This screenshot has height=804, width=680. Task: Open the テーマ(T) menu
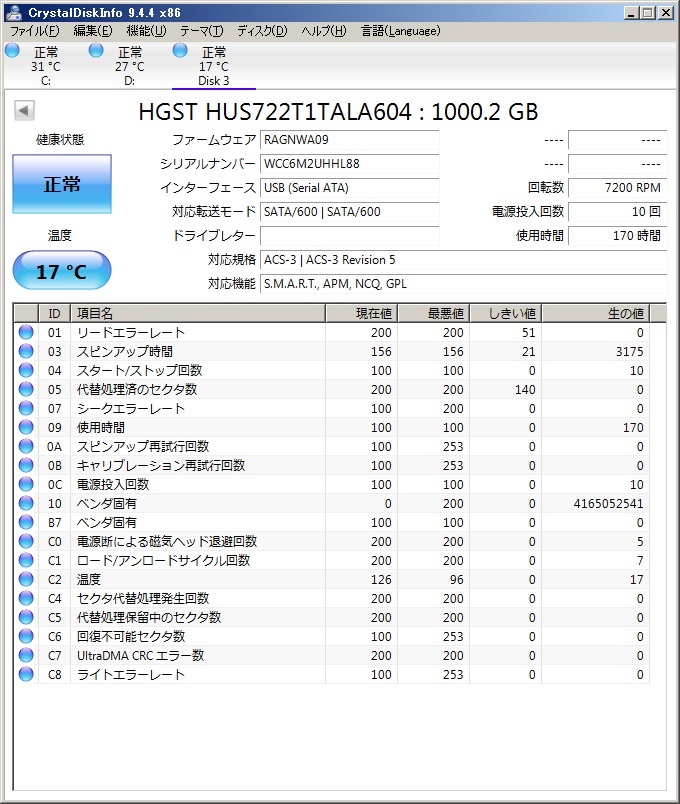click(x=202, y=31)
